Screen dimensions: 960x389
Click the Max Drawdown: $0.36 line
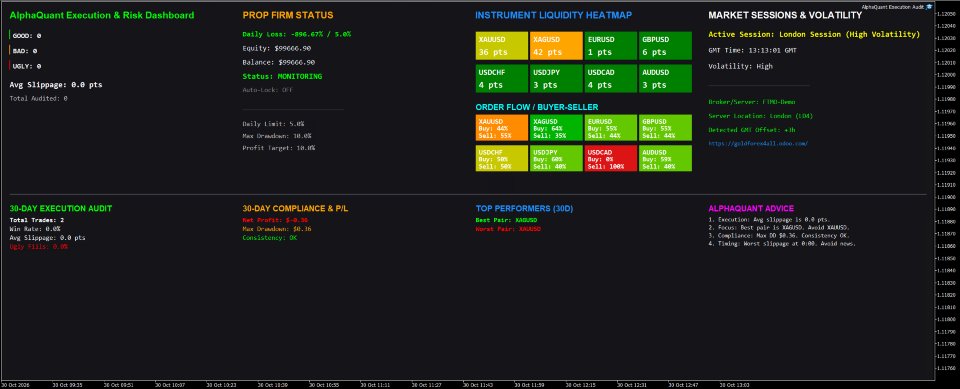point(277,228)
